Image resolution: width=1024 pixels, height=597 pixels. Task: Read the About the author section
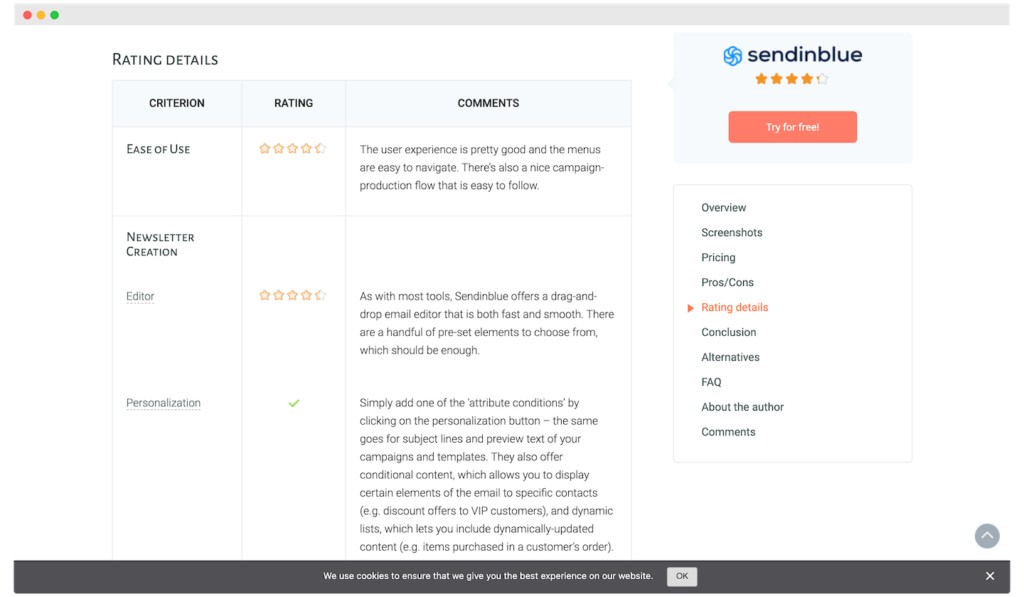[x=742, y=407]
